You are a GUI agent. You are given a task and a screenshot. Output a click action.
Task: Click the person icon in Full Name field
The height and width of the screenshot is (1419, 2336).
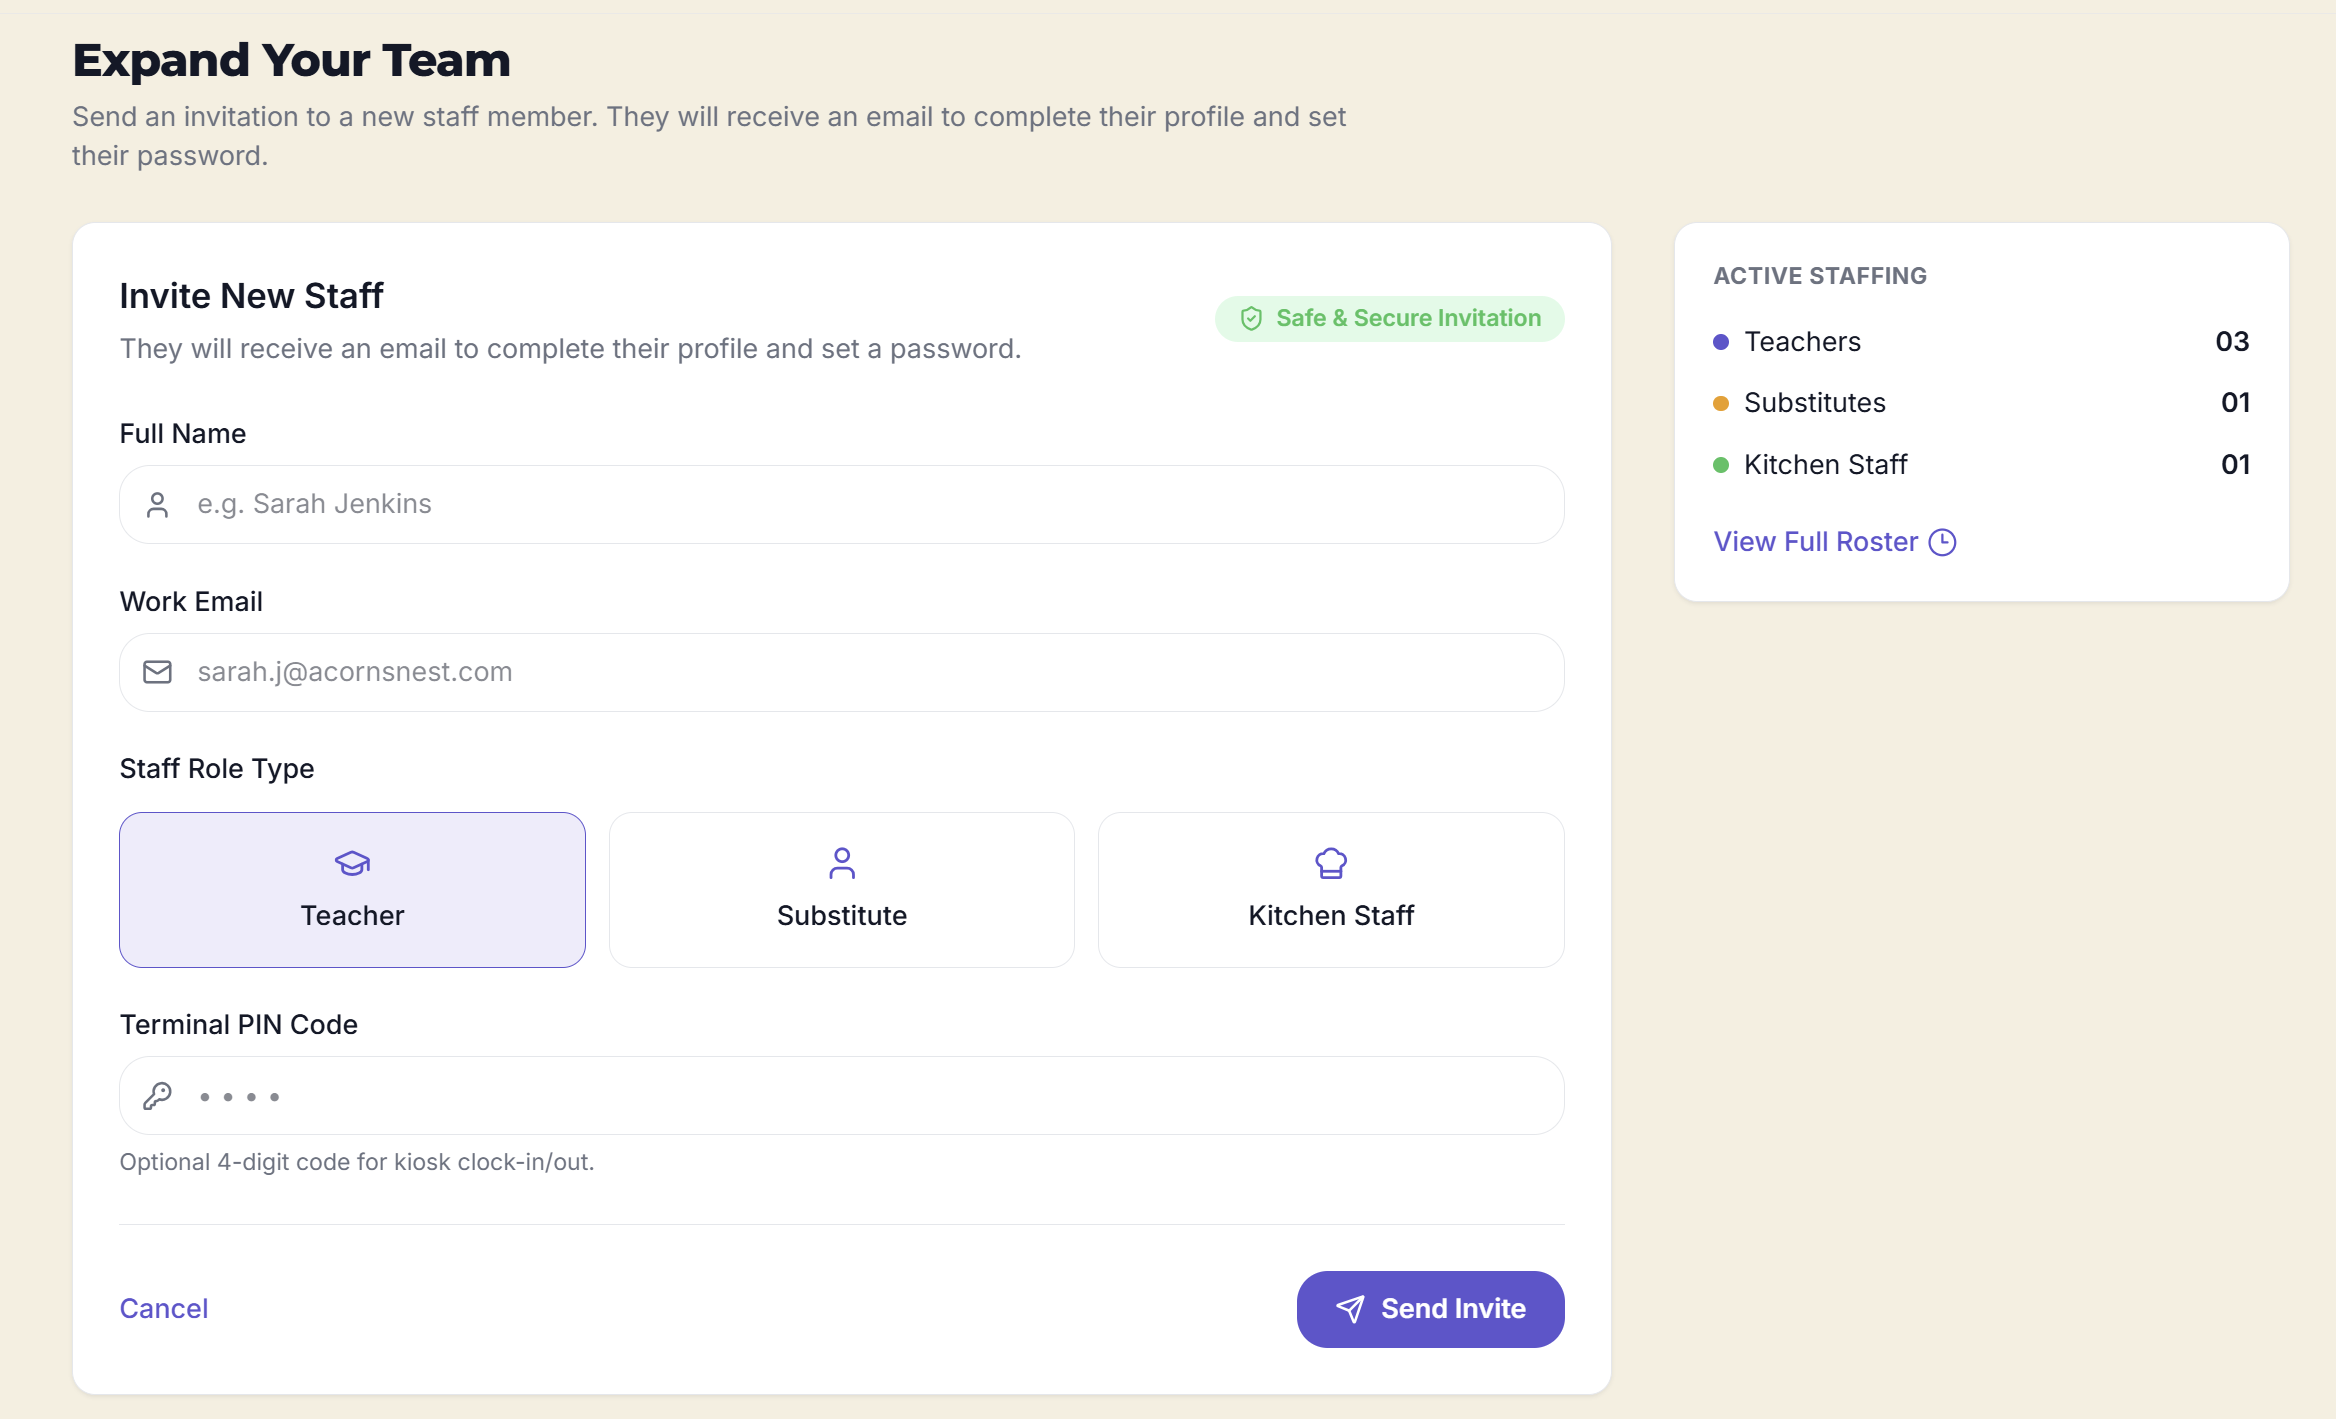tap(157, 505)
